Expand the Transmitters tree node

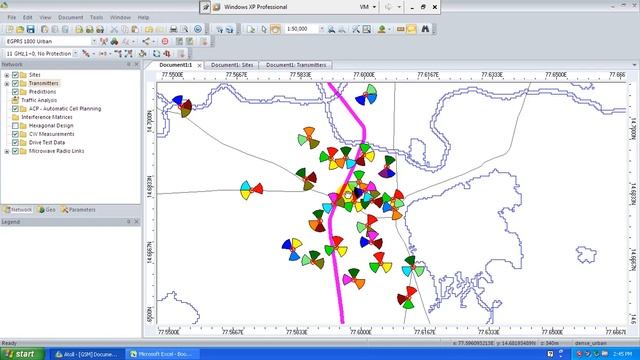tap(7, 84)
